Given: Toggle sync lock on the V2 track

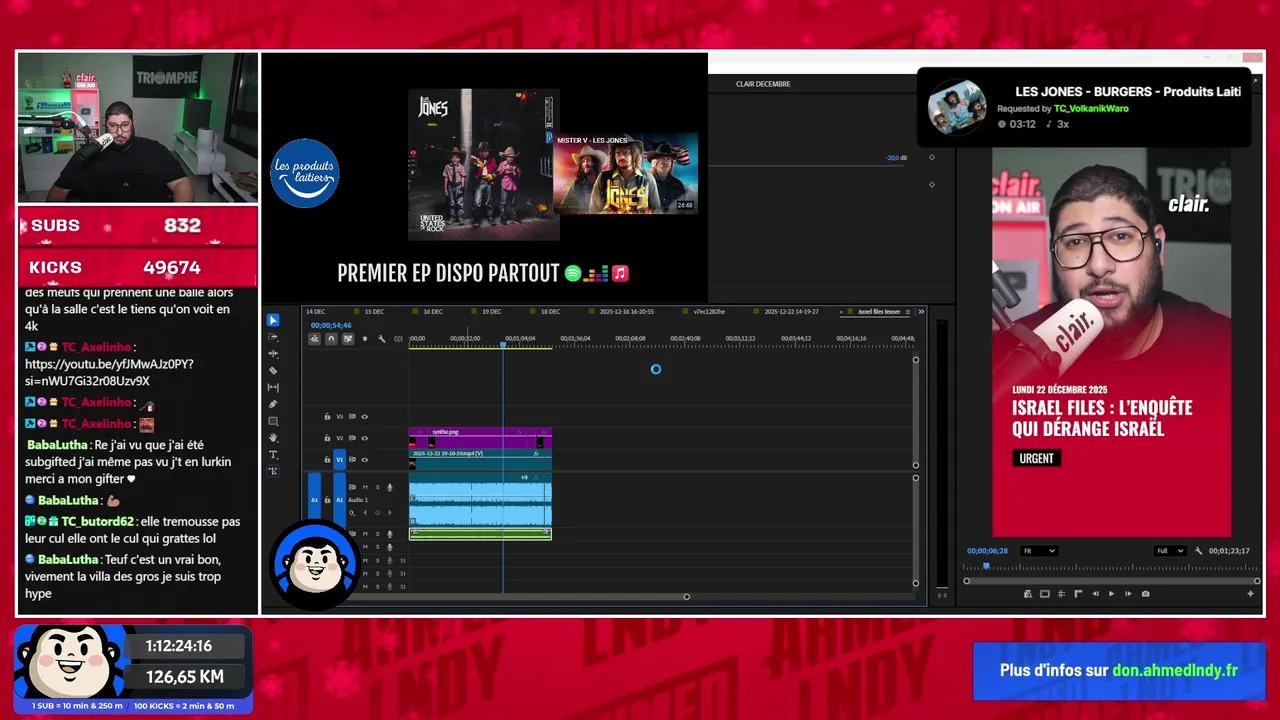Looking at the screenshot, I should pos(352,438).
